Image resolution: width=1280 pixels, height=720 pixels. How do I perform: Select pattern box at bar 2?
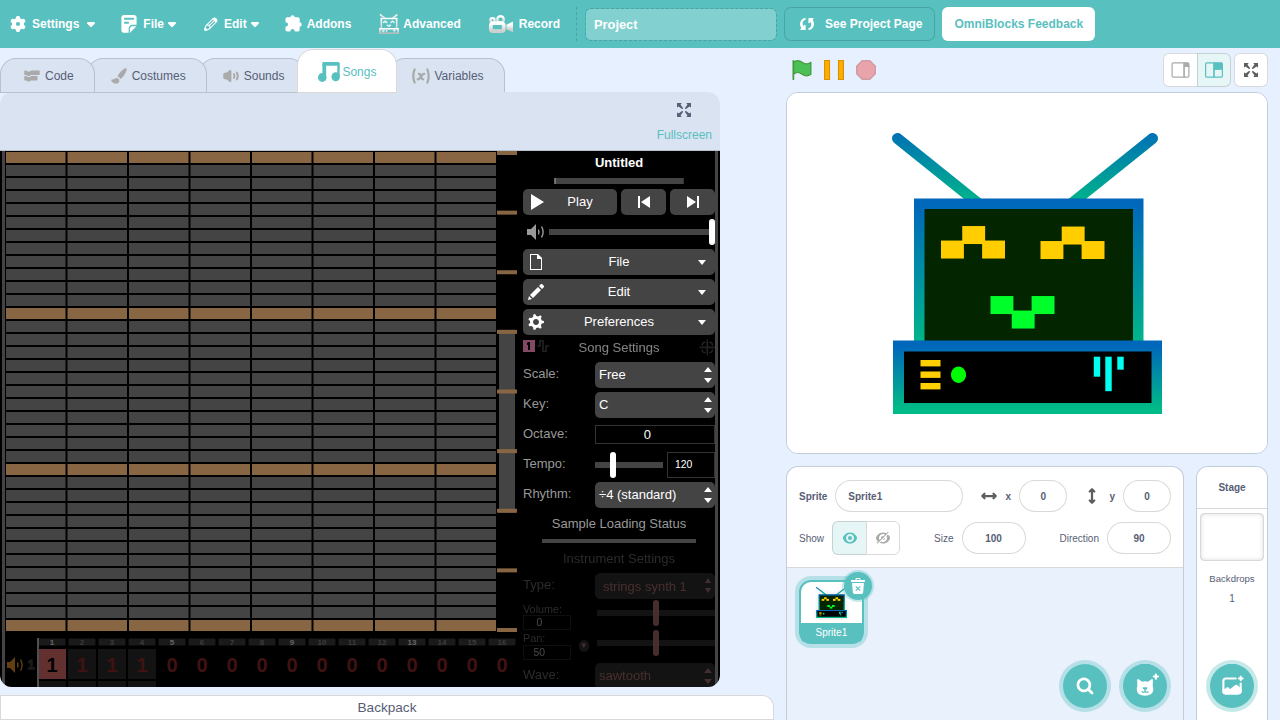[x=82, y=665]
